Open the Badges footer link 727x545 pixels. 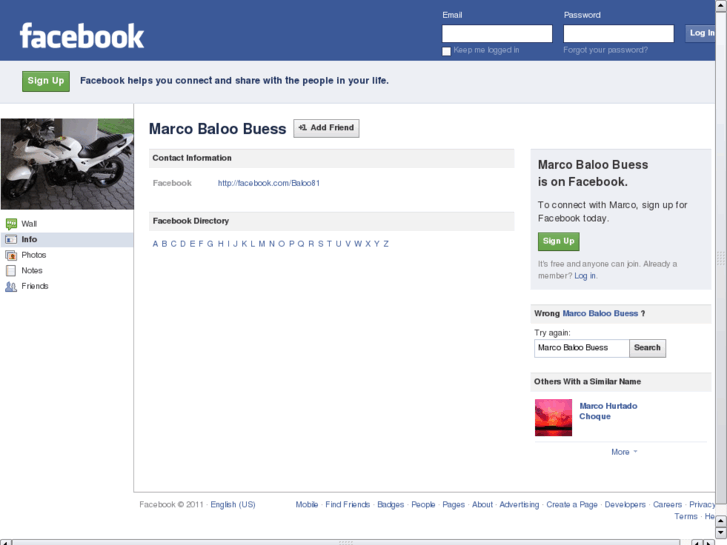(x=391, y=505)
